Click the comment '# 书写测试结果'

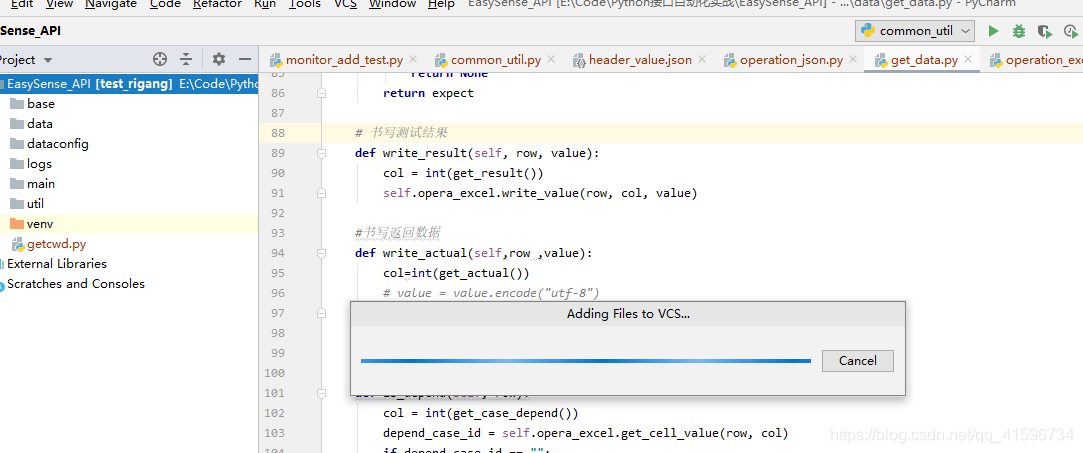401,133
